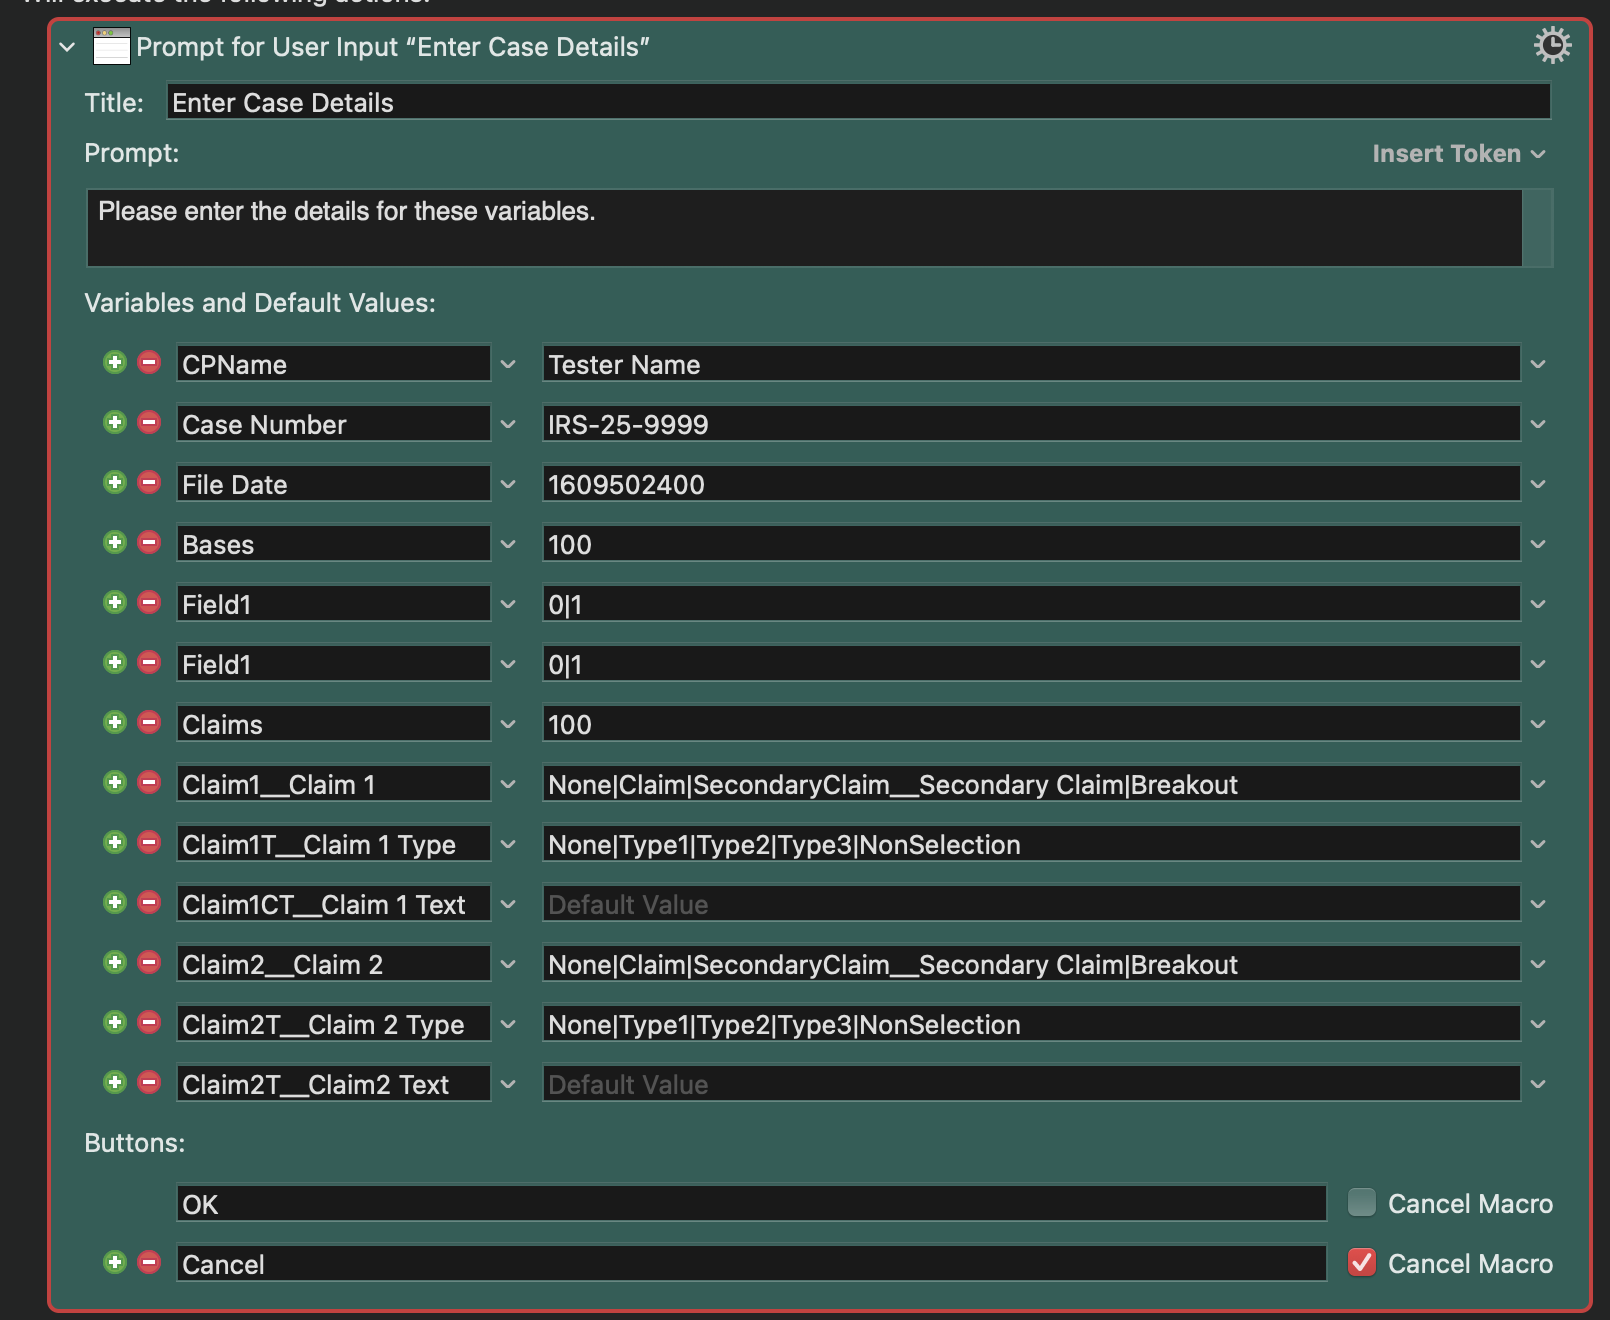Remove the Cancel button row
The image size is (1610, 1320).
tap(149, 1263)
